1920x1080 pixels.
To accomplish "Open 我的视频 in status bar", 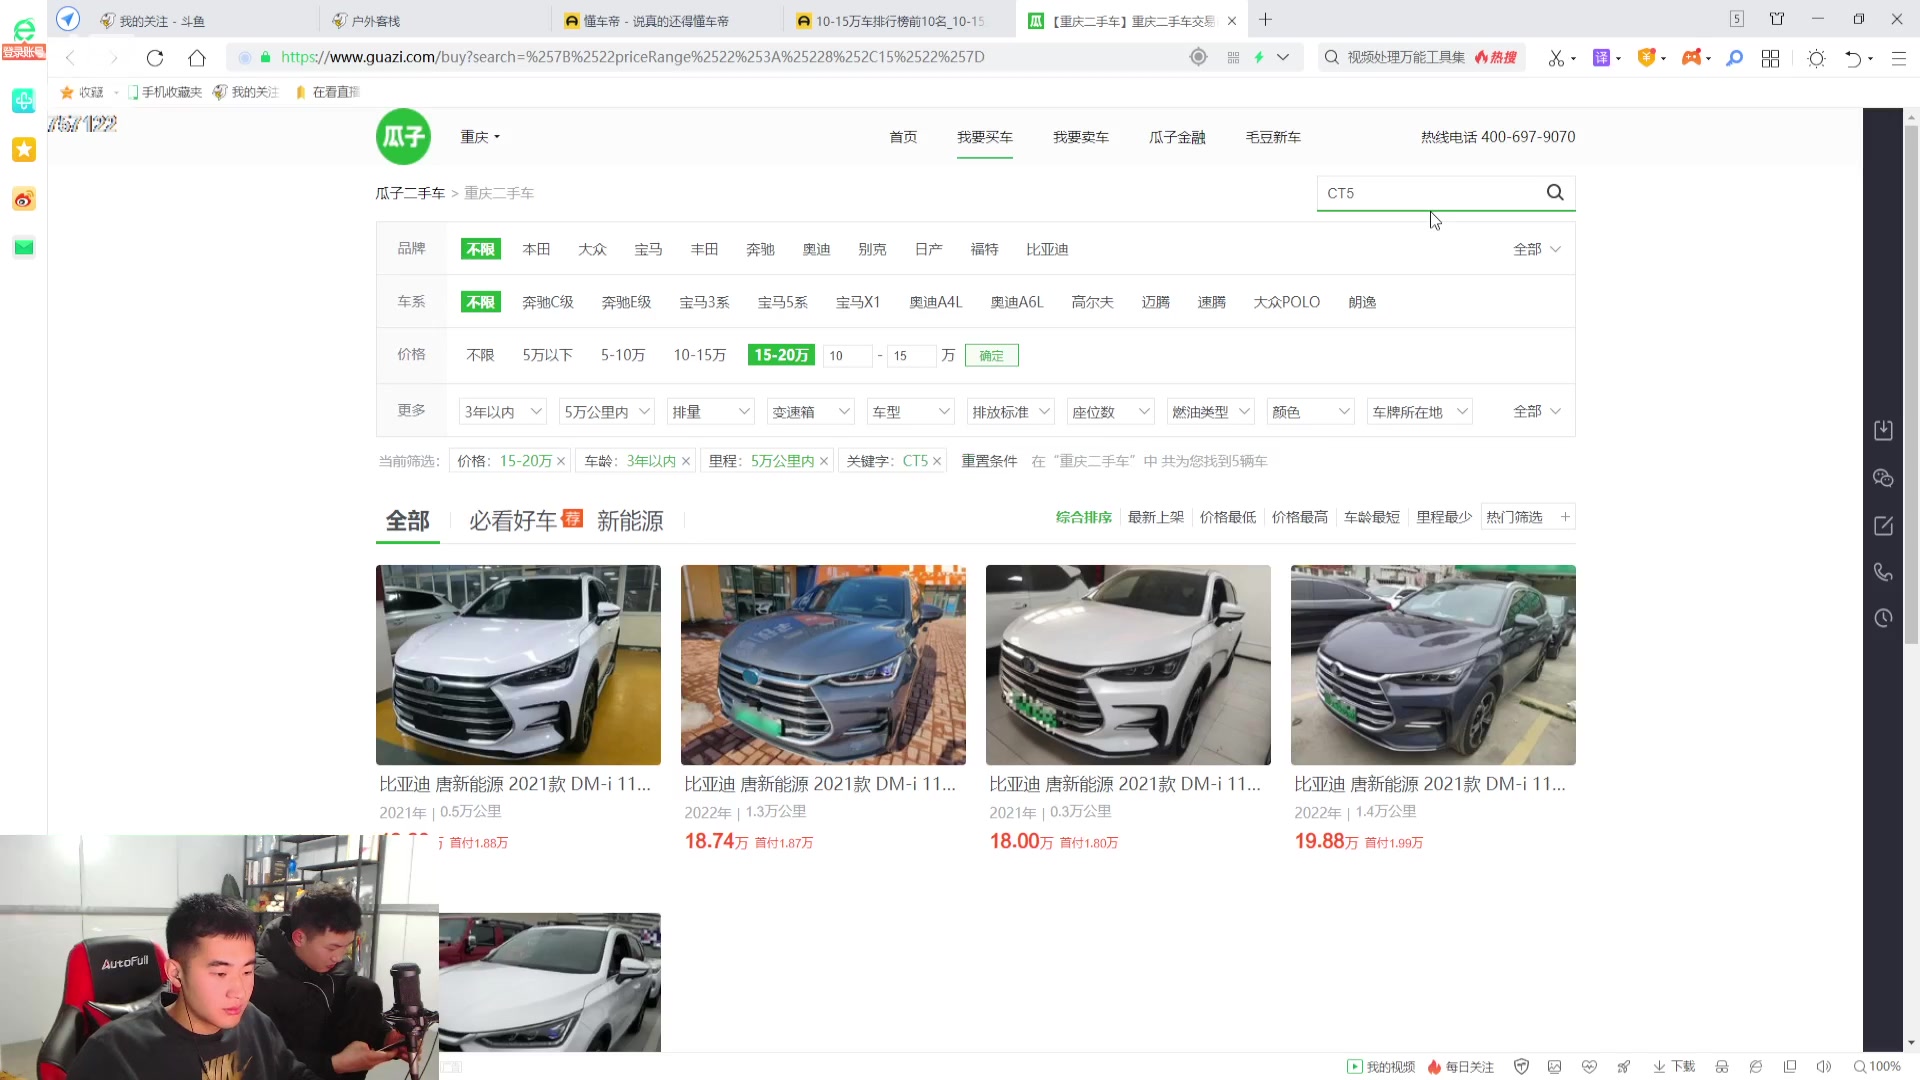I will coord(1381,1067).
